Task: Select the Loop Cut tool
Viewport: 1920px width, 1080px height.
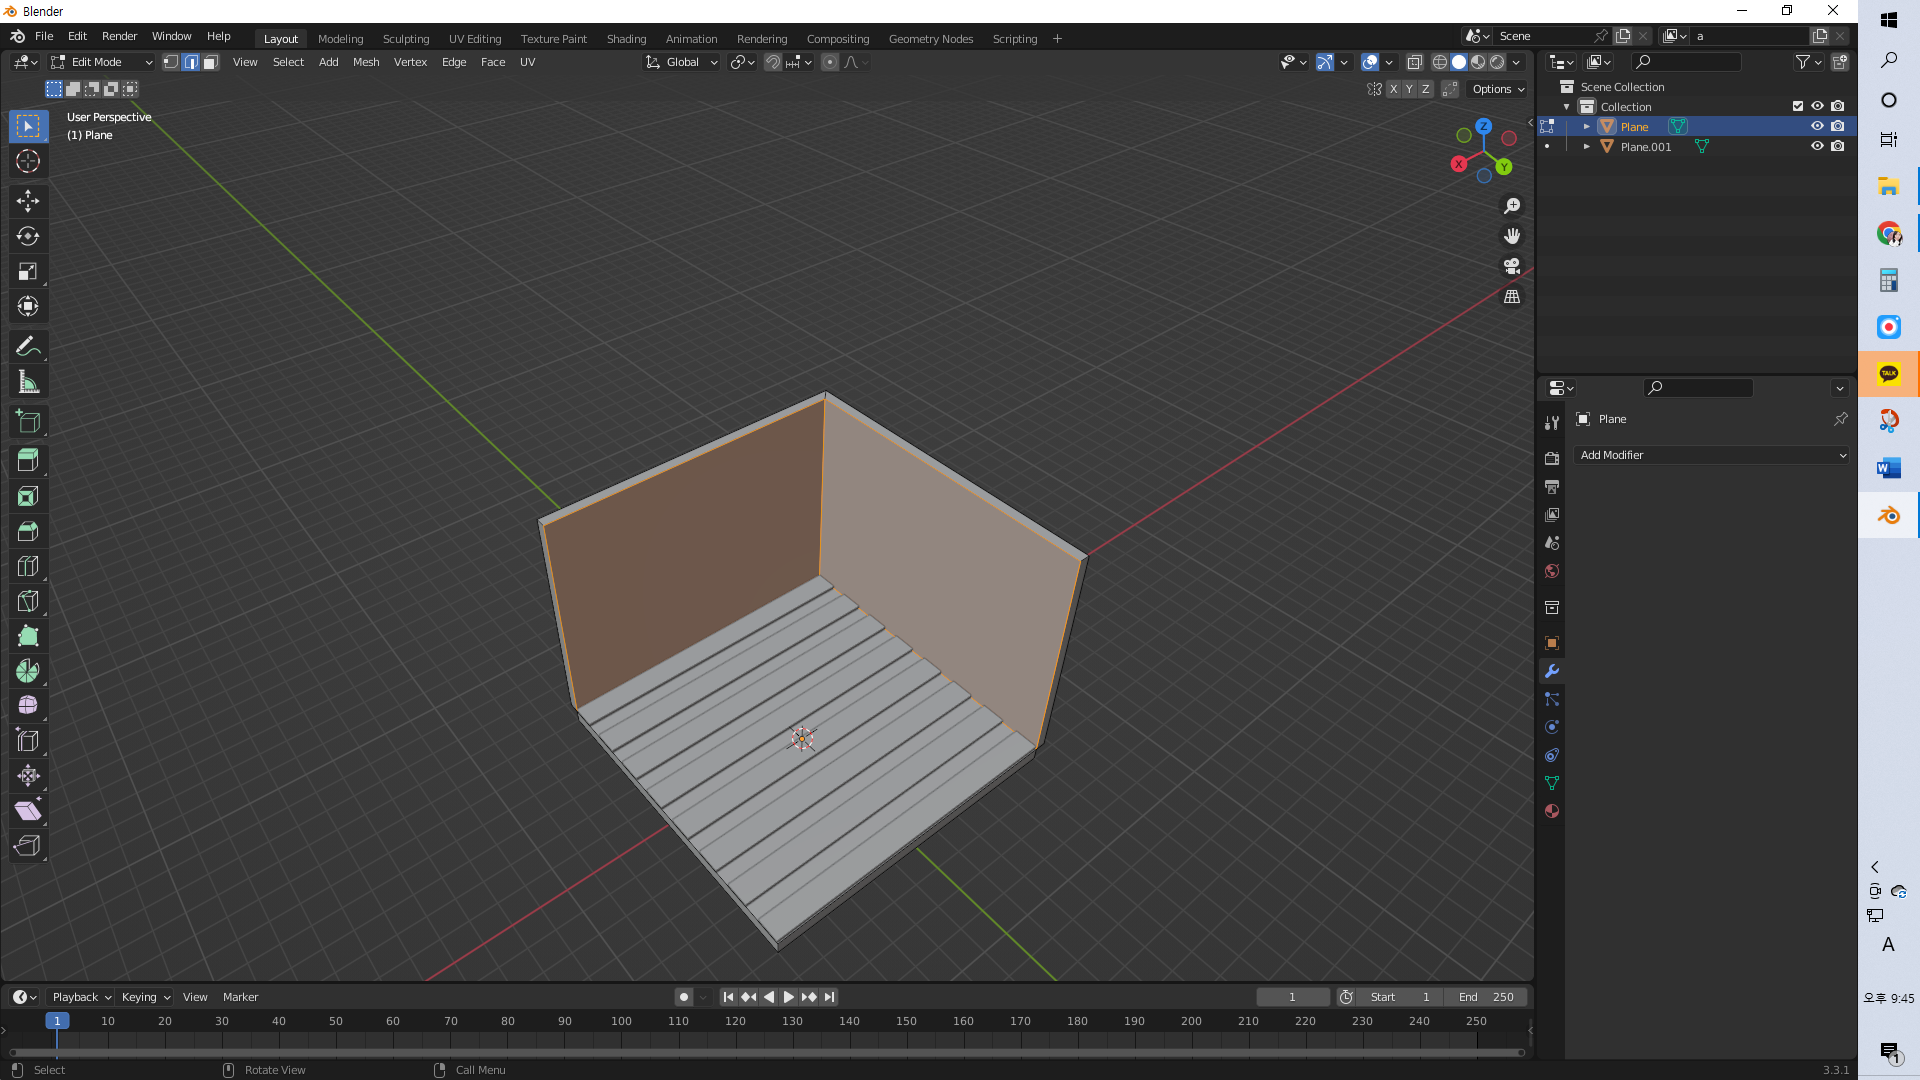Action: tap(28, 566)
